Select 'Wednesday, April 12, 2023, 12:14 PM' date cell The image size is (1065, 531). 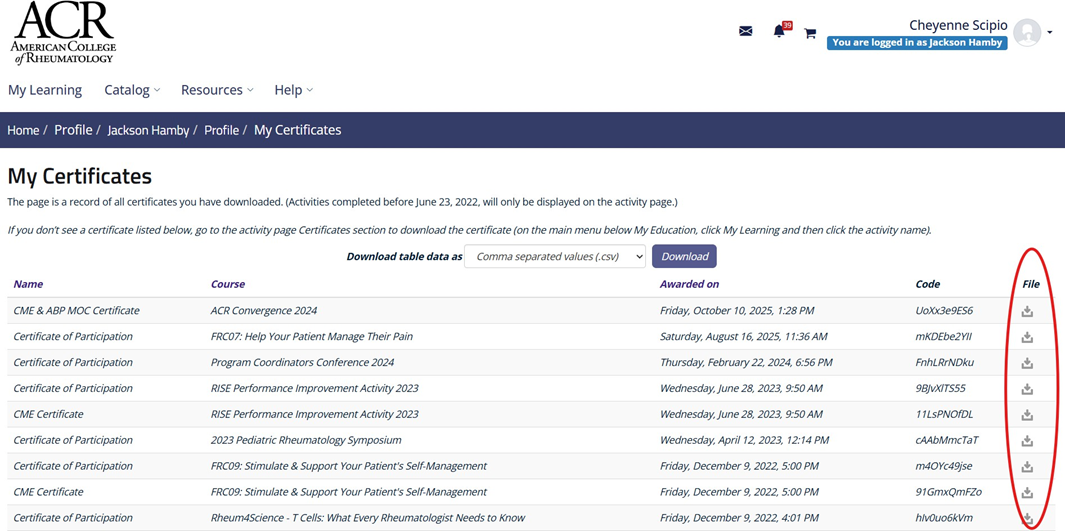[x=744, y=440]
